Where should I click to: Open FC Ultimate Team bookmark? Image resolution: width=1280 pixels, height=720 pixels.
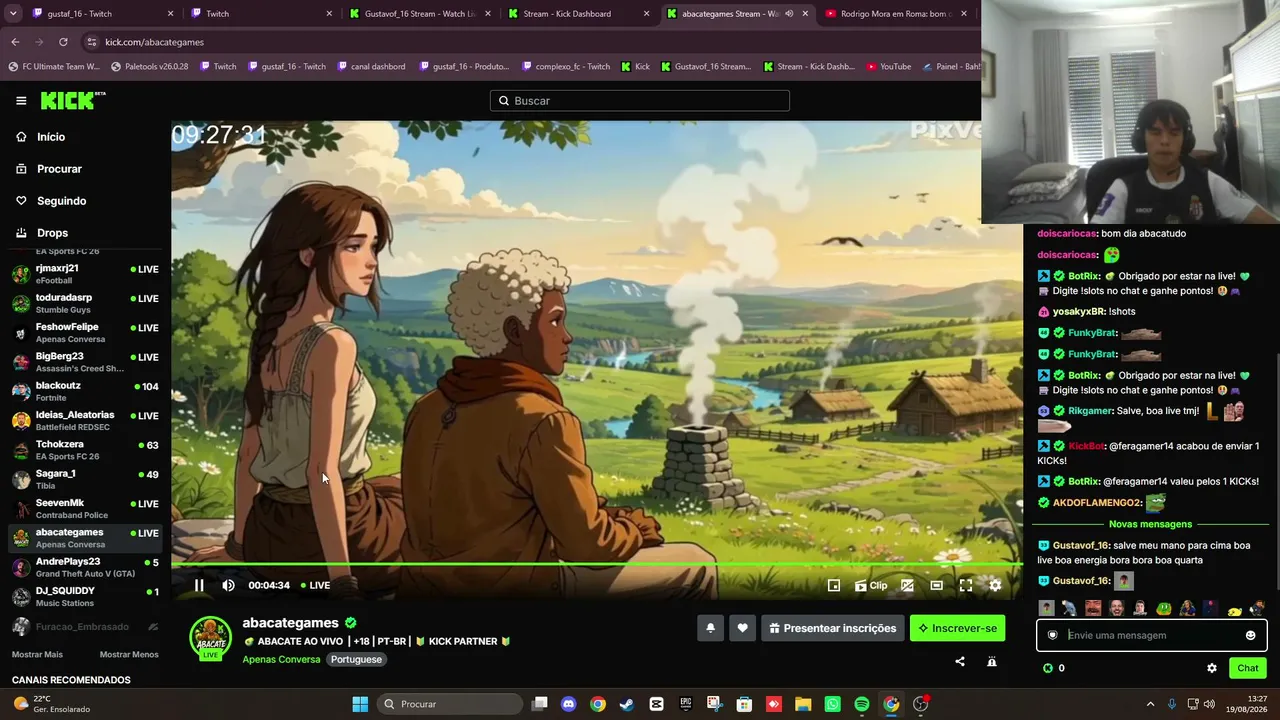point(54,66)
